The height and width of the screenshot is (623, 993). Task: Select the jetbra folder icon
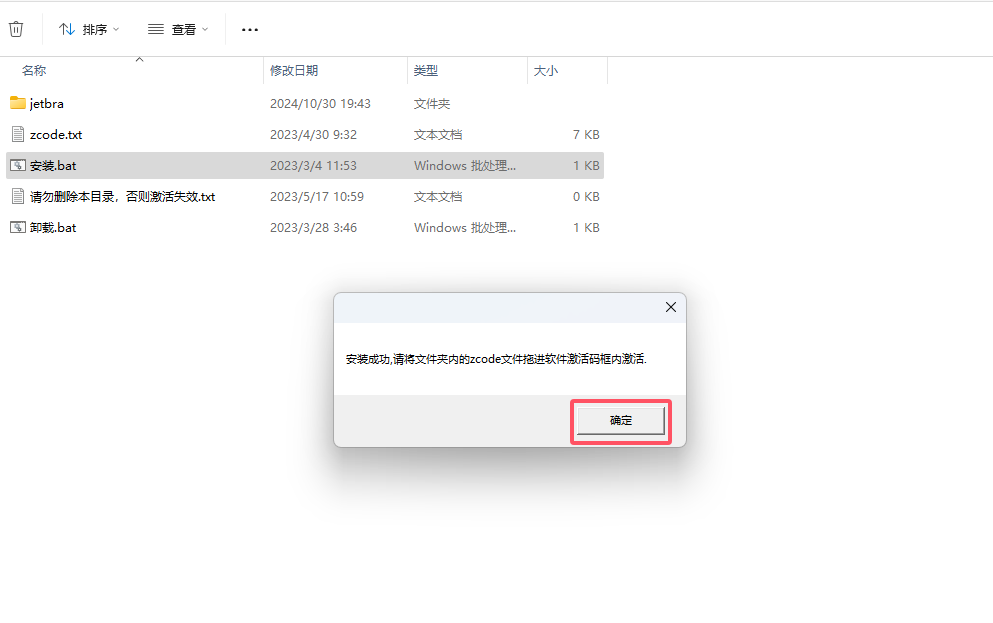[18, 103]
